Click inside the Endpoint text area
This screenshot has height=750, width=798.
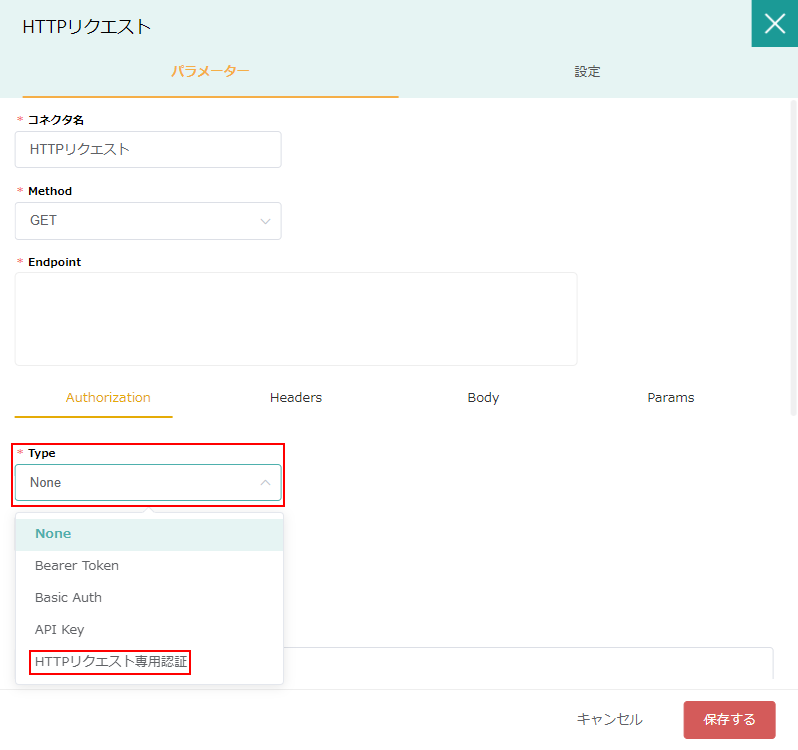[296, 319]
